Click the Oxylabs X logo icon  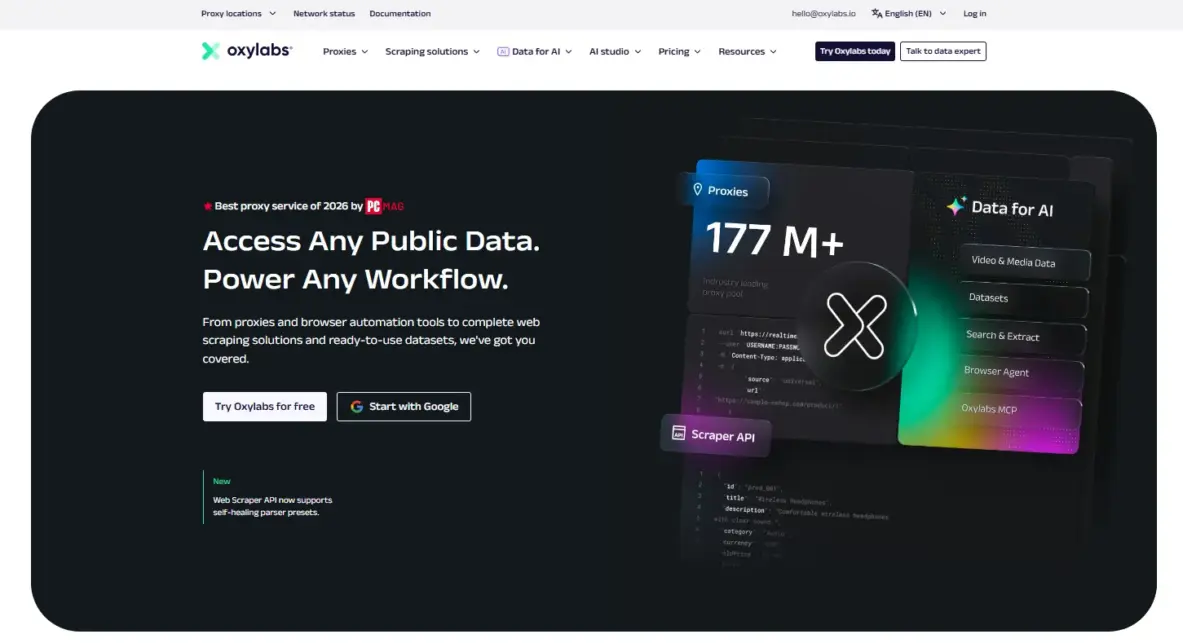point(210,51)
